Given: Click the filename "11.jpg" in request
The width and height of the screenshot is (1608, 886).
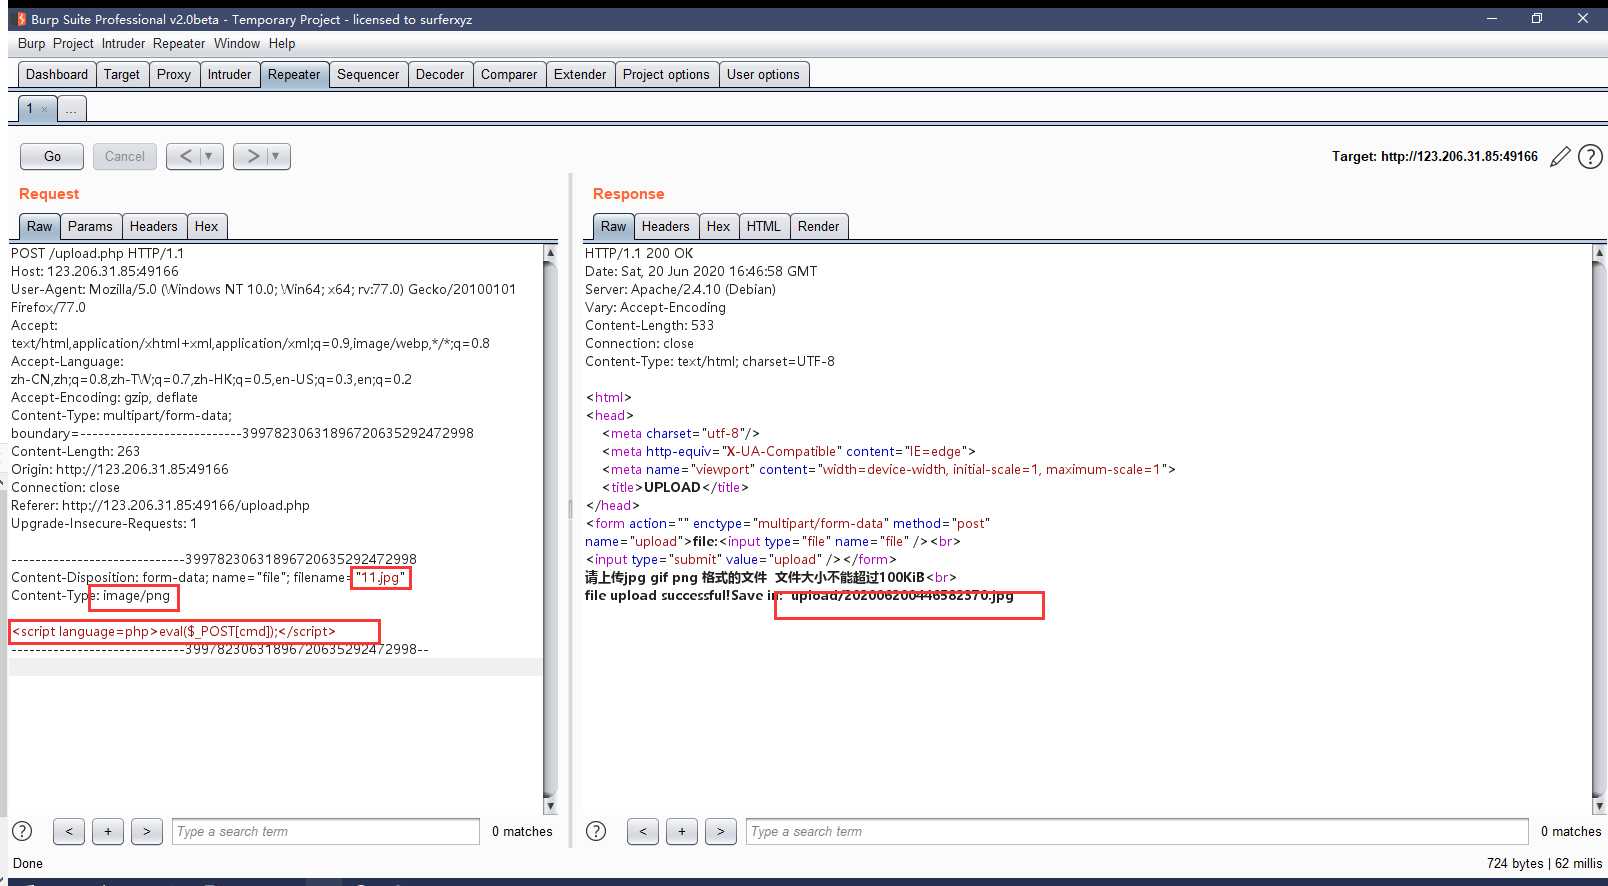Looking at the screenshot, I should 380,577.
